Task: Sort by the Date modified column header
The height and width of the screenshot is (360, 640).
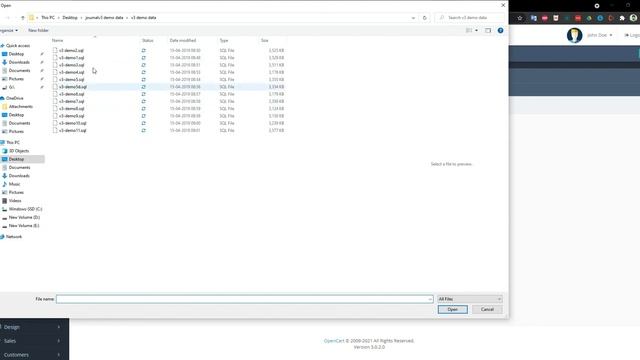Action: pos(183,40)
